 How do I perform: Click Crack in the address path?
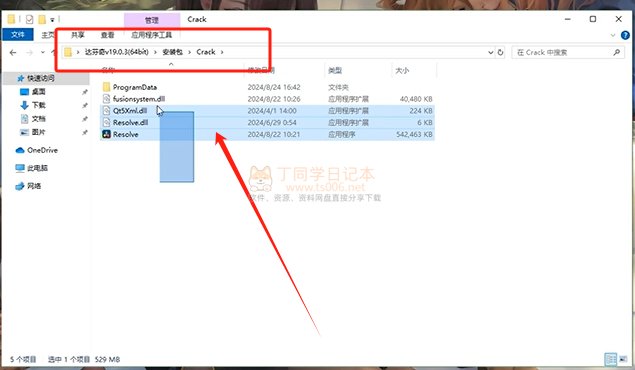[x=206, y=52]
